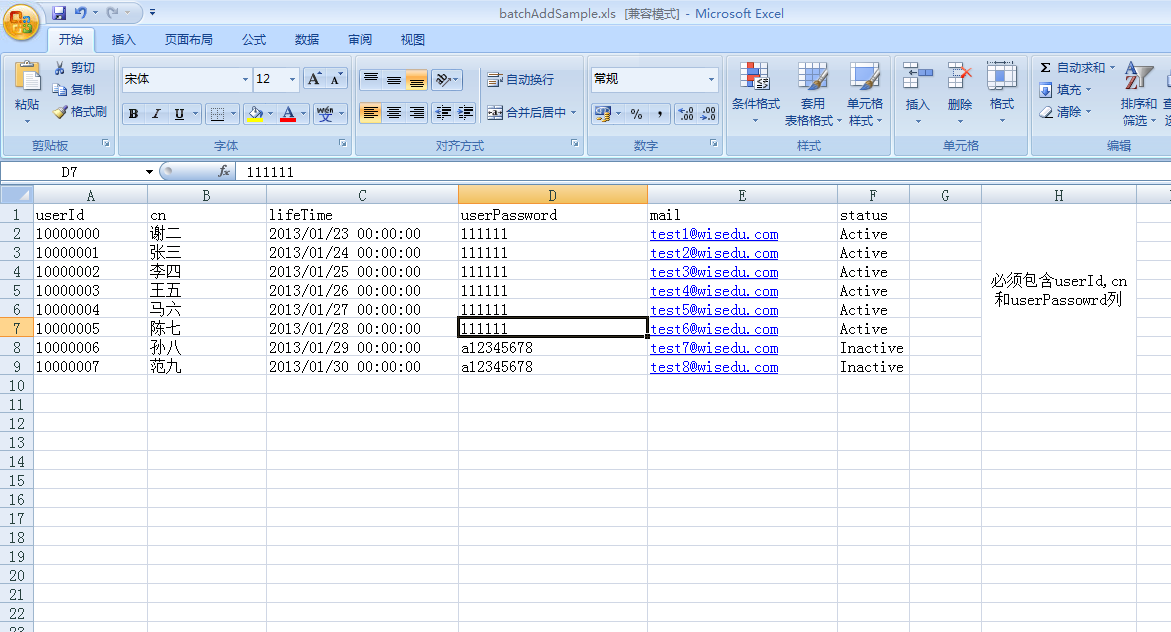
Task: Open Conditional Formatting icon
Action: (x=755, y=78)
